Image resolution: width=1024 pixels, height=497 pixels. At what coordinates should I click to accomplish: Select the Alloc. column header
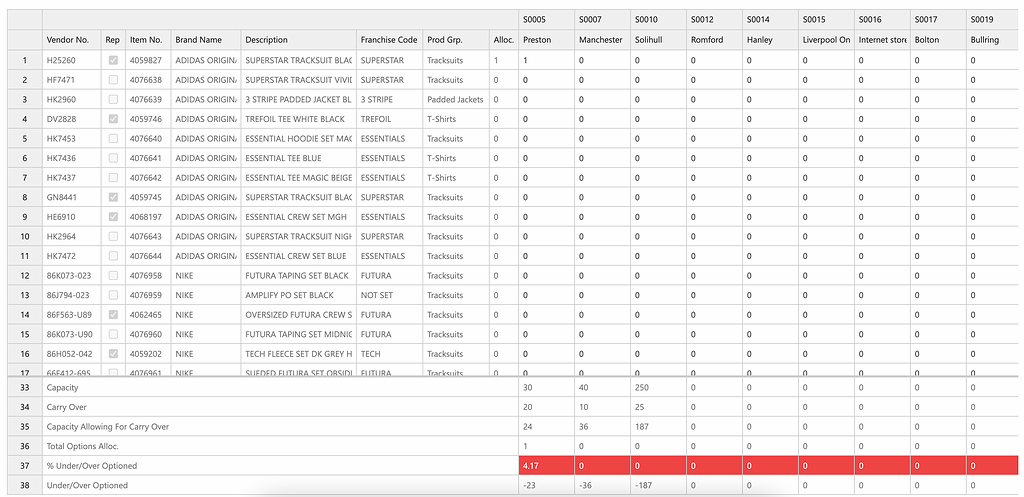pos(504,40)
